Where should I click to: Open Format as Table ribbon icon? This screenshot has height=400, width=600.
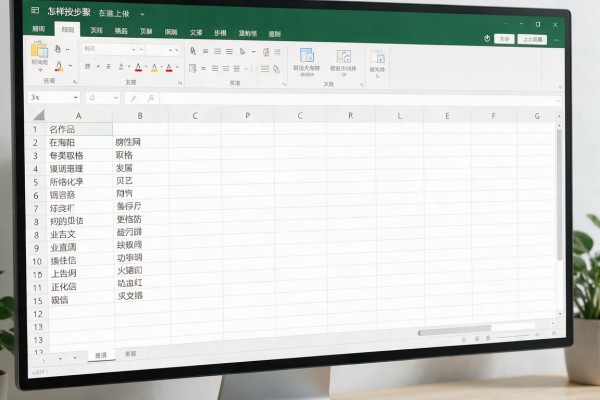click(343, 56)
